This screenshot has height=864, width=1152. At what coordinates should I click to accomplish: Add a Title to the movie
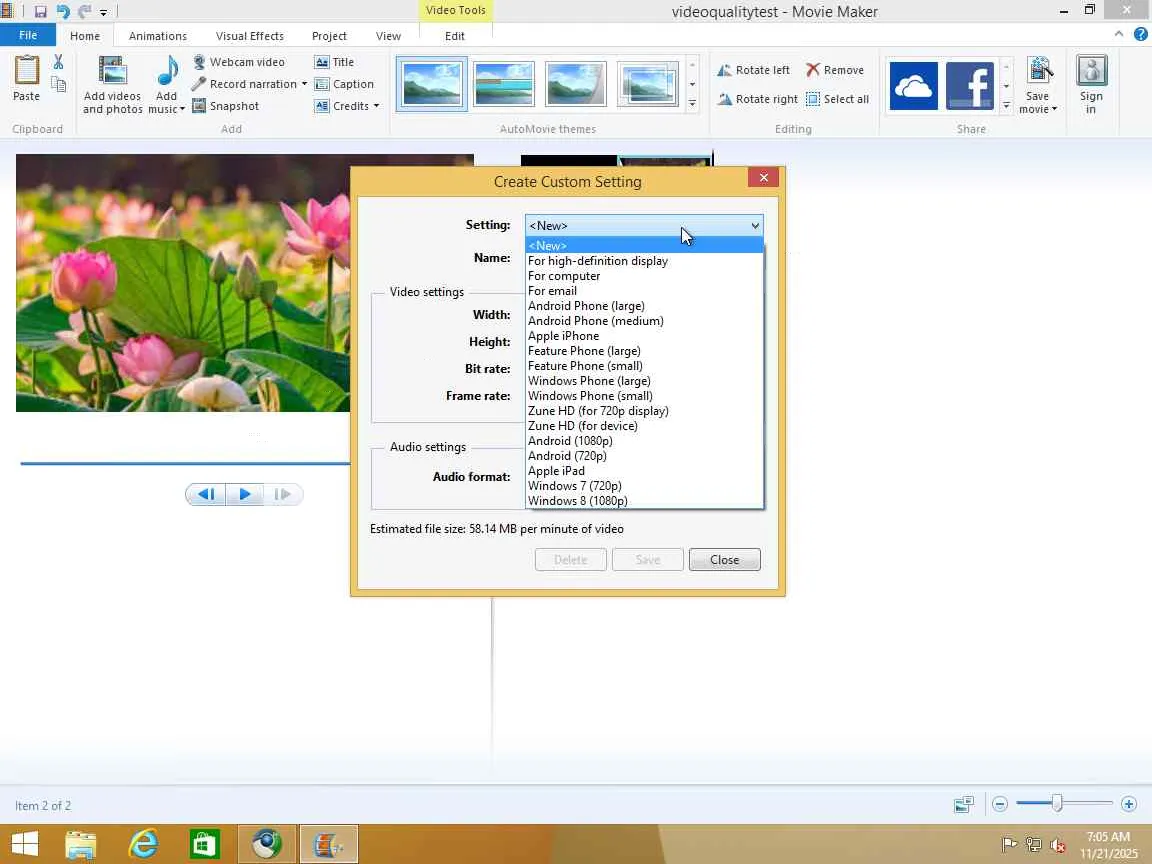[x=334, y=62]
